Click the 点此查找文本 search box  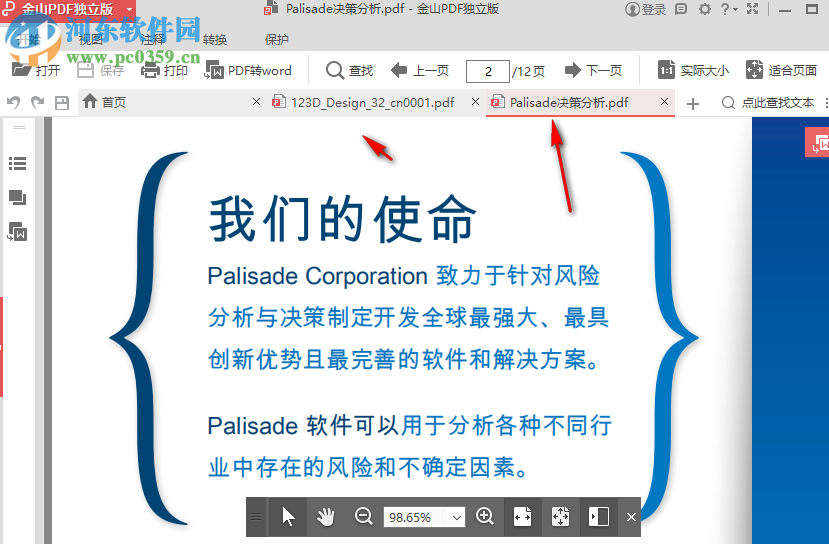tap(768, 103)
